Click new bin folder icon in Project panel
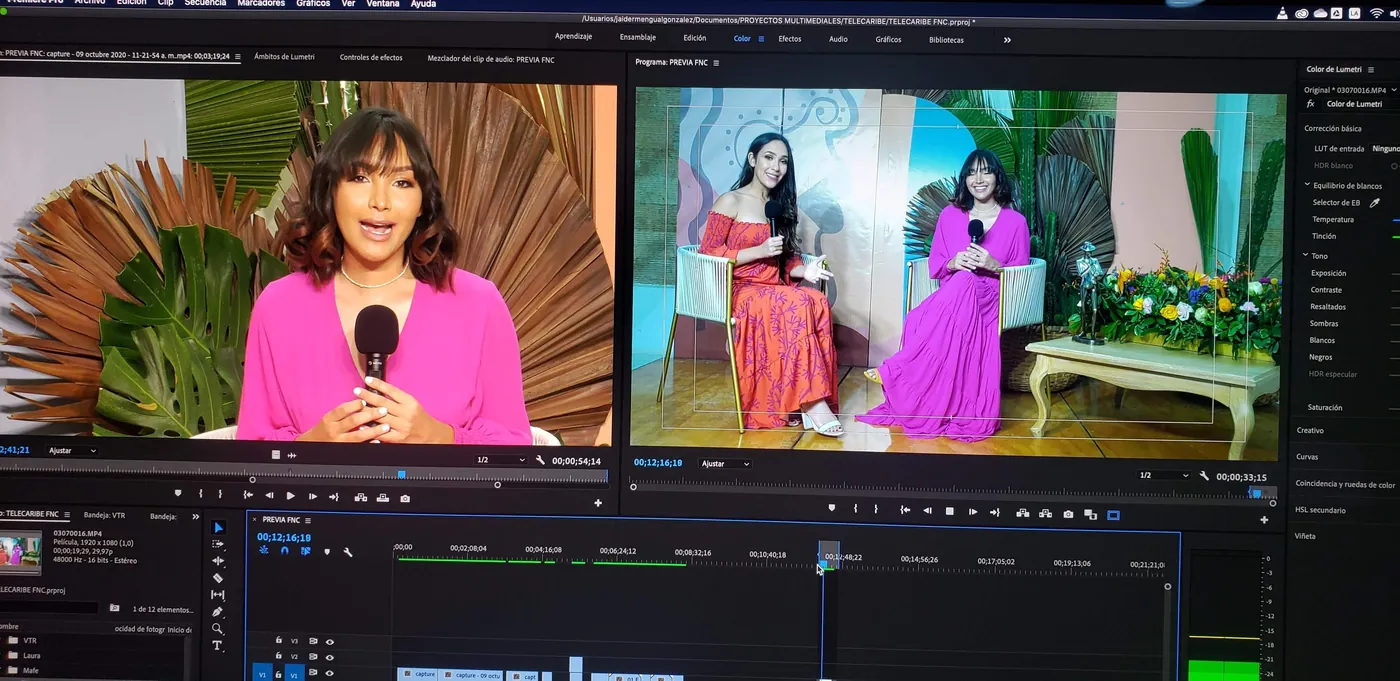 [x=114, y=608]
